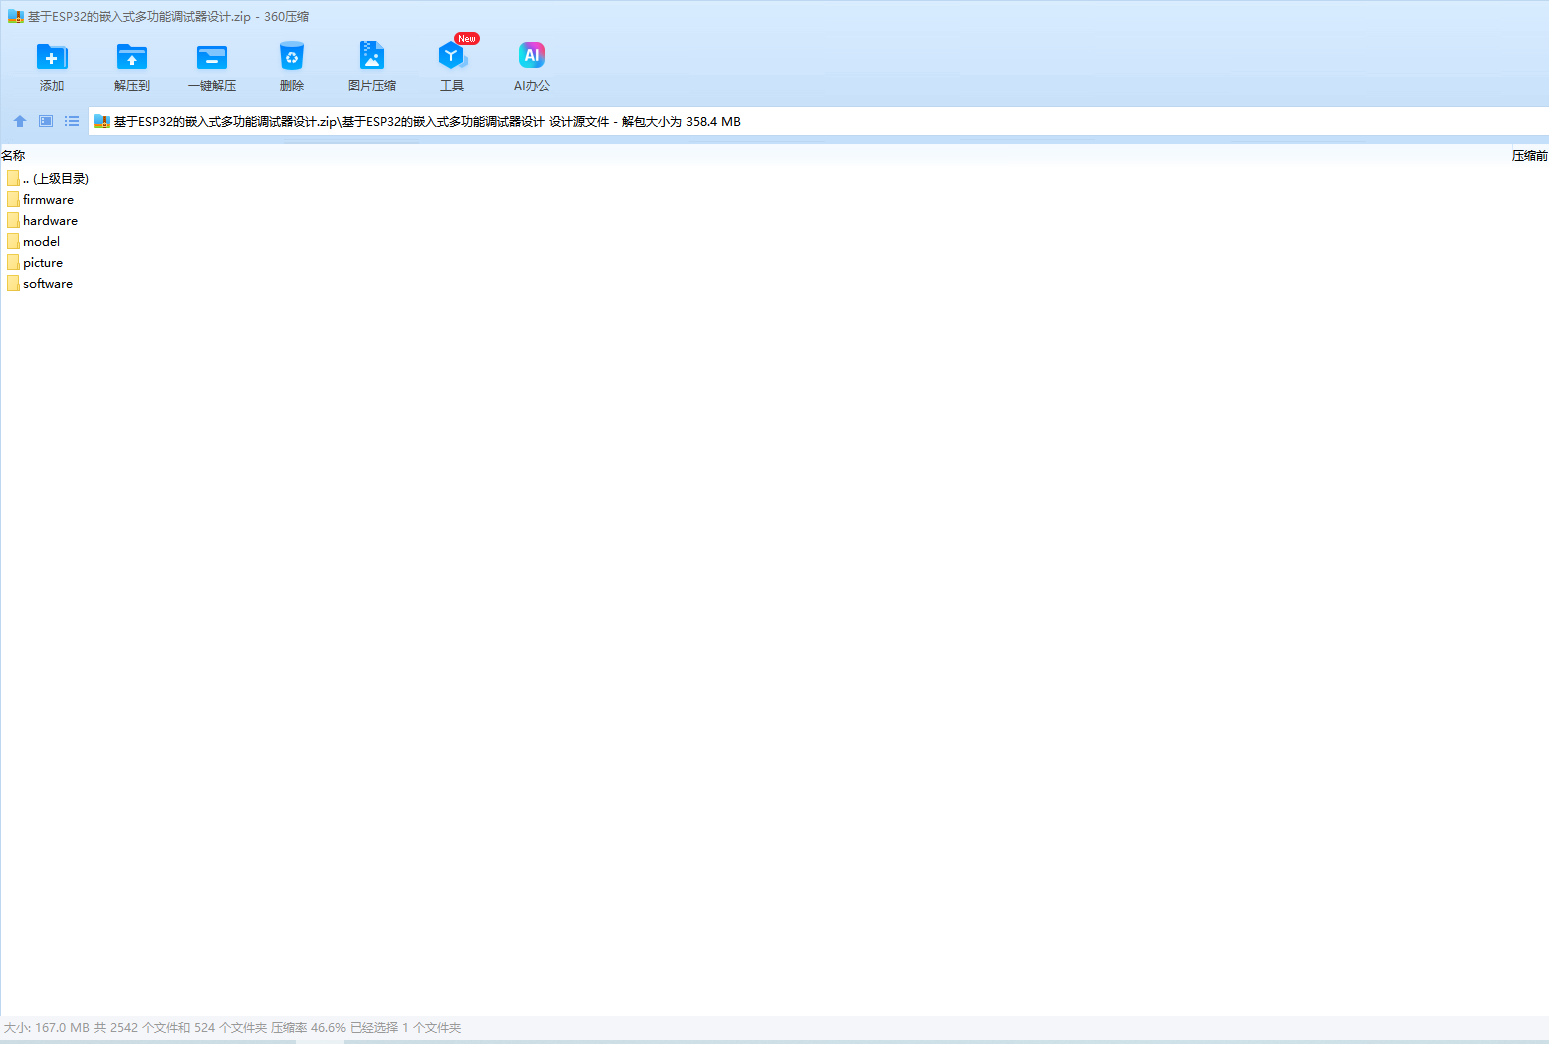Screen dimensions: 1549x1044
Task: Switch to large icon view mode
Action: [46, 121]
